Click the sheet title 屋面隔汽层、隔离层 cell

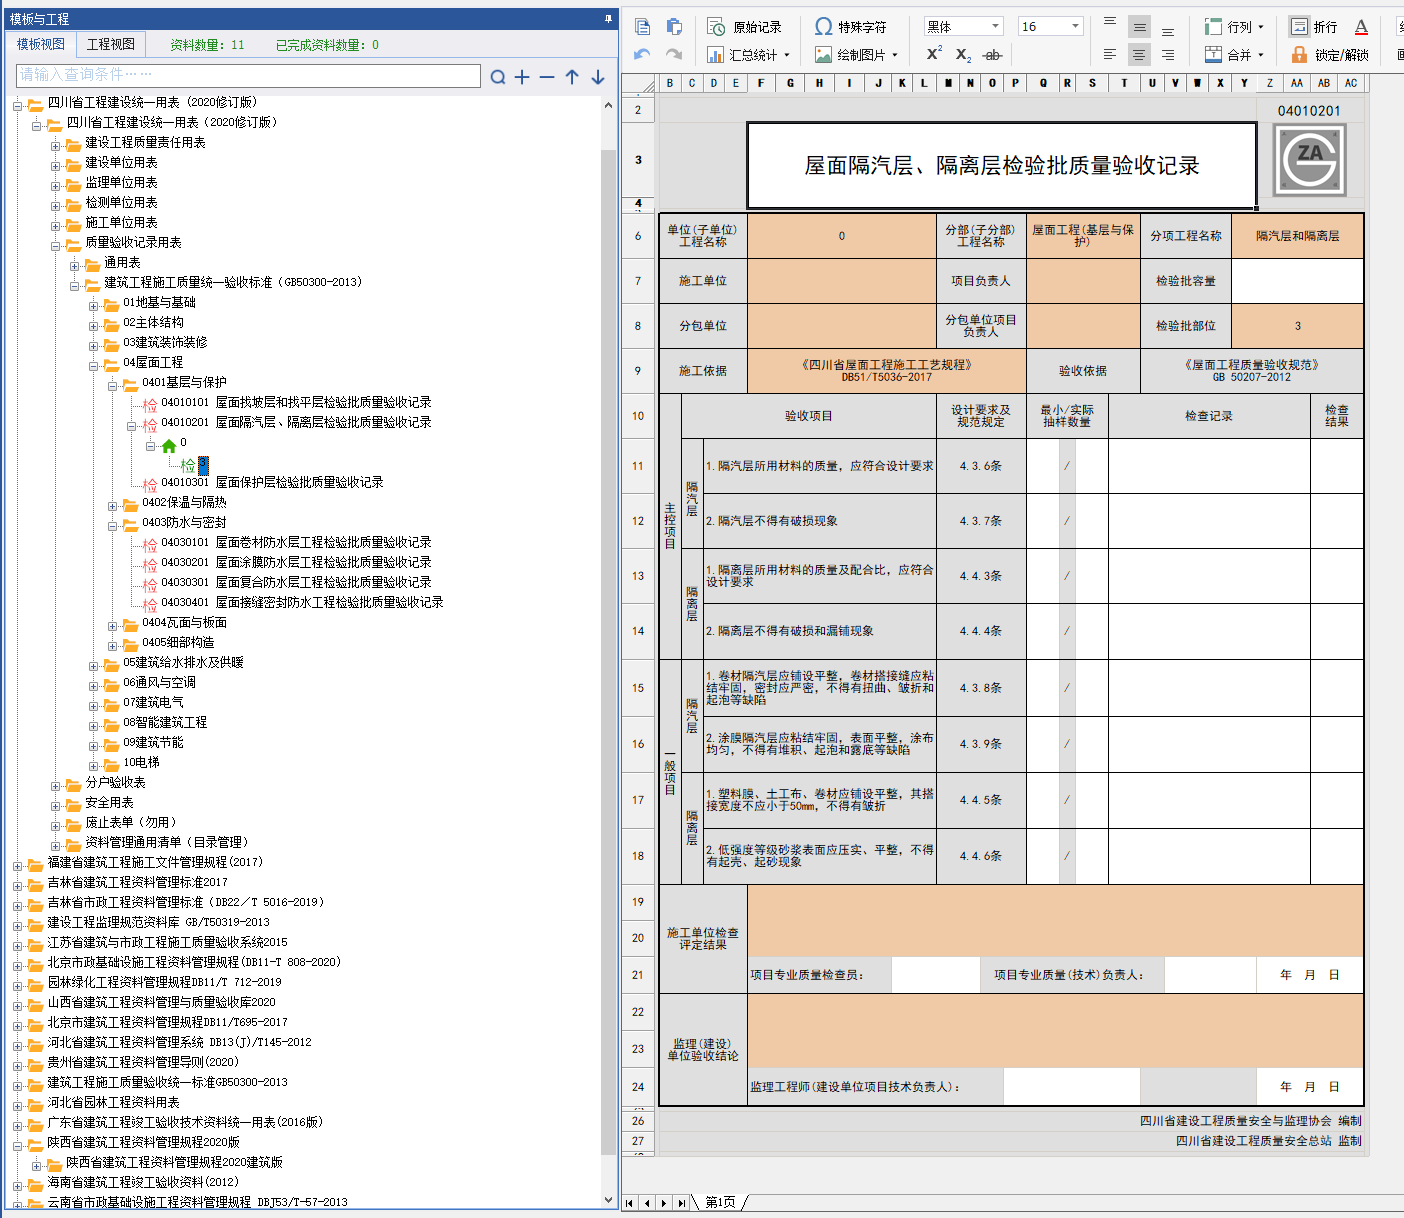(1001, 165)
